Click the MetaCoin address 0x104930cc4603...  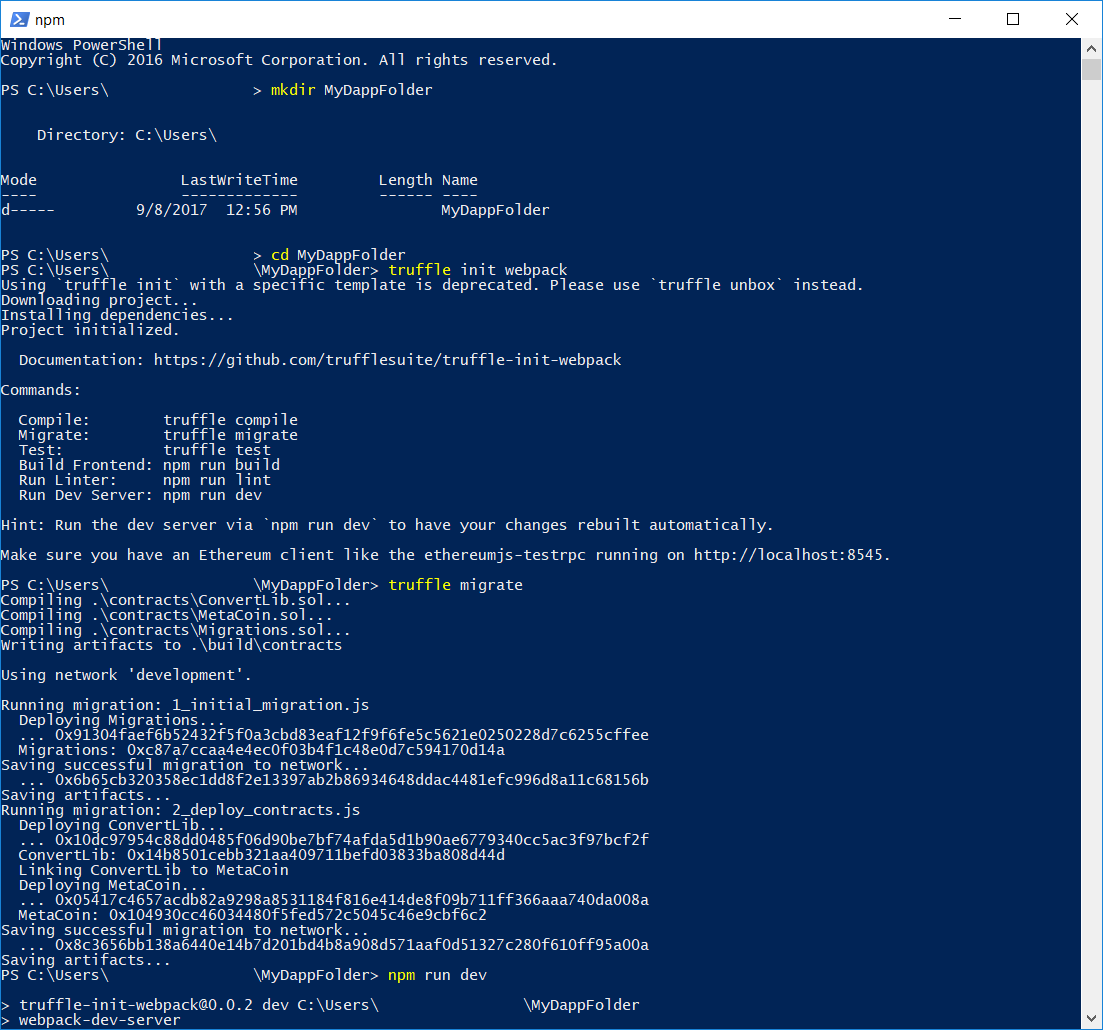(298, 915)
